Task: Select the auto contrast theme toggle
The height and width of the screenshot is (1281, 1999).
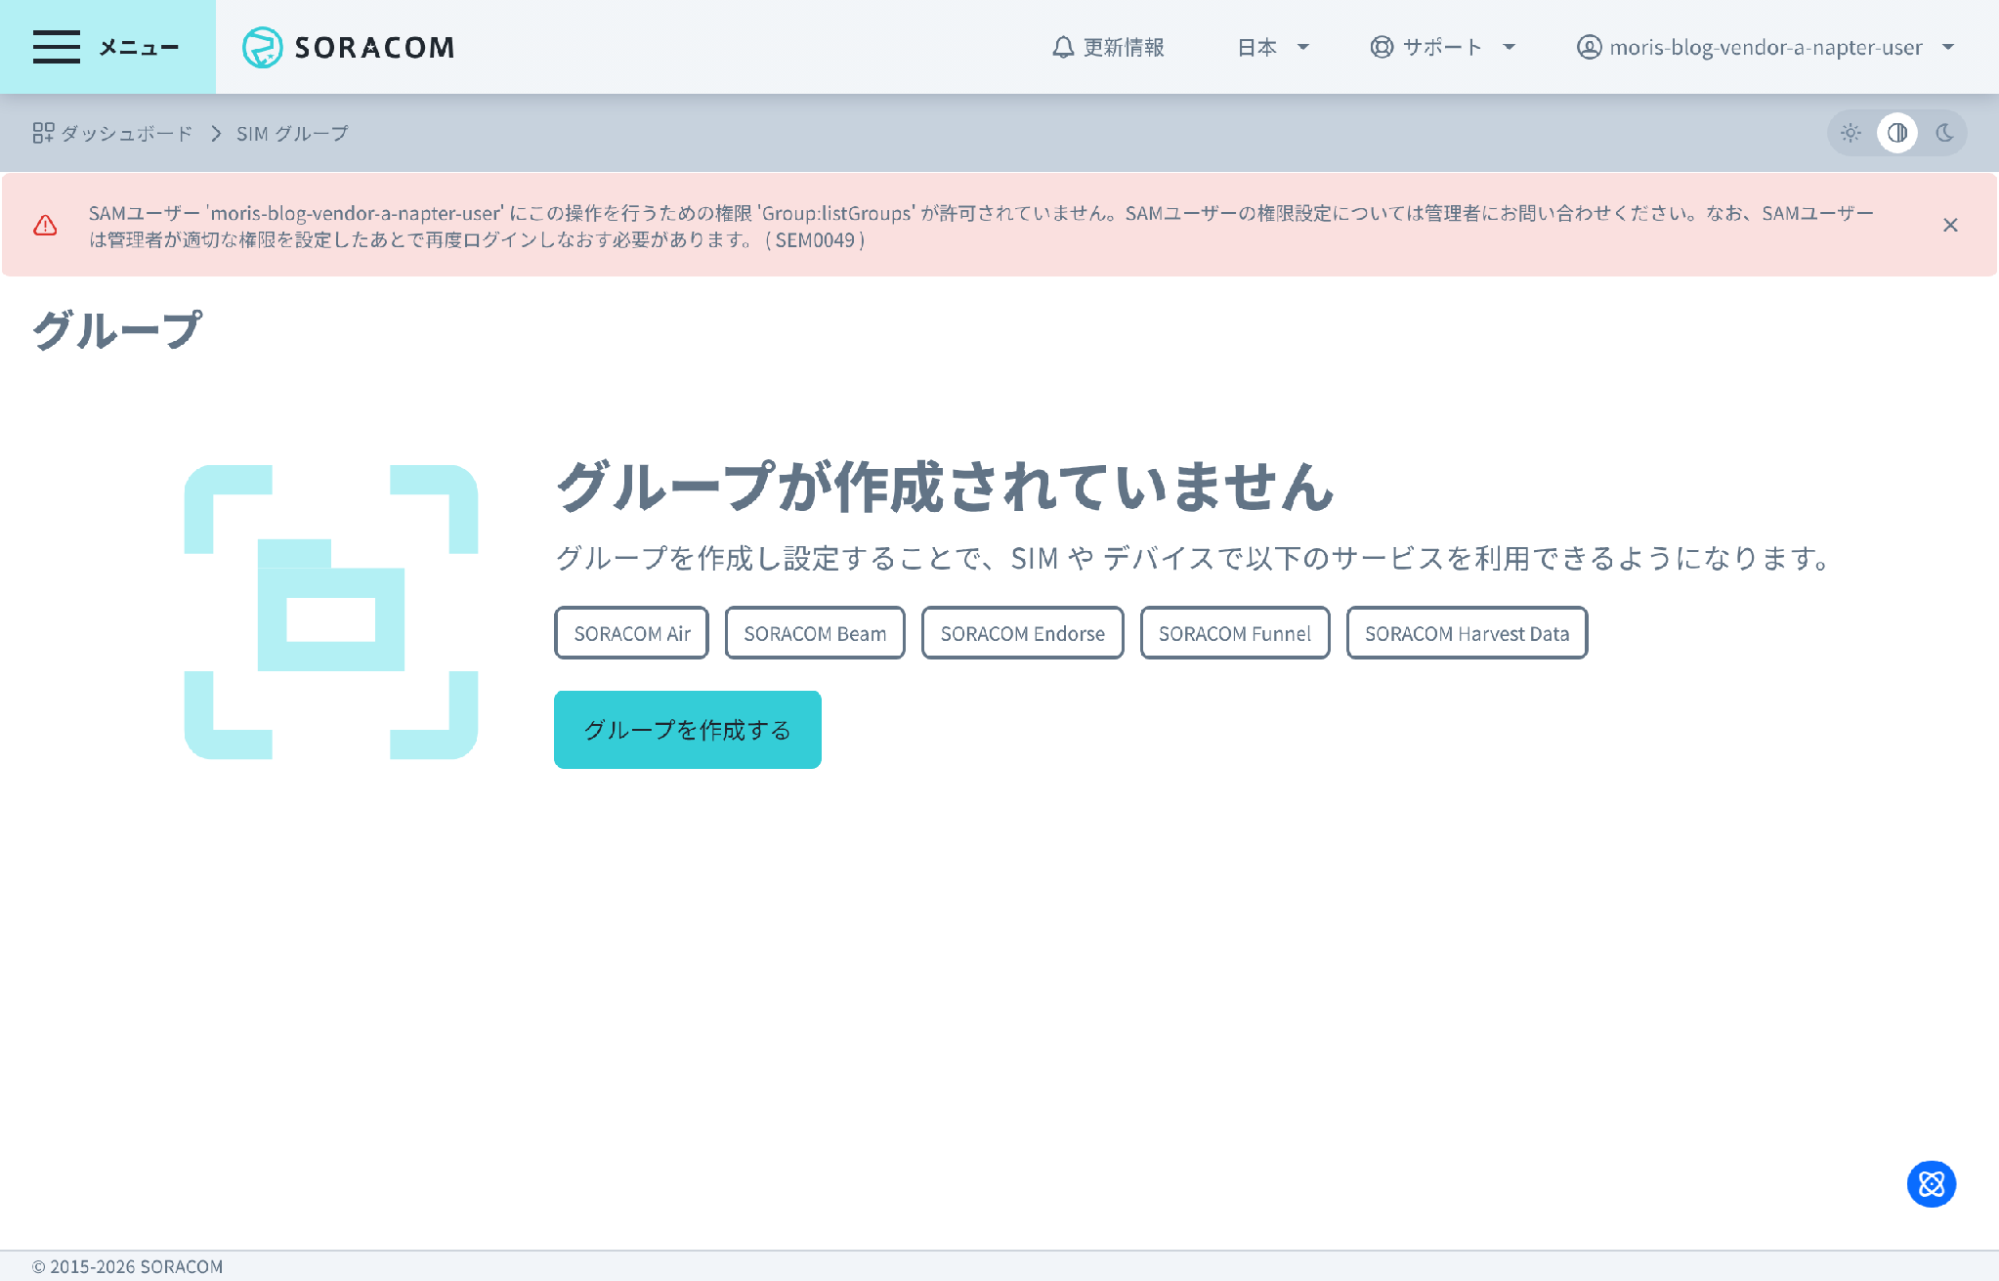Action: click(1897, 133)
